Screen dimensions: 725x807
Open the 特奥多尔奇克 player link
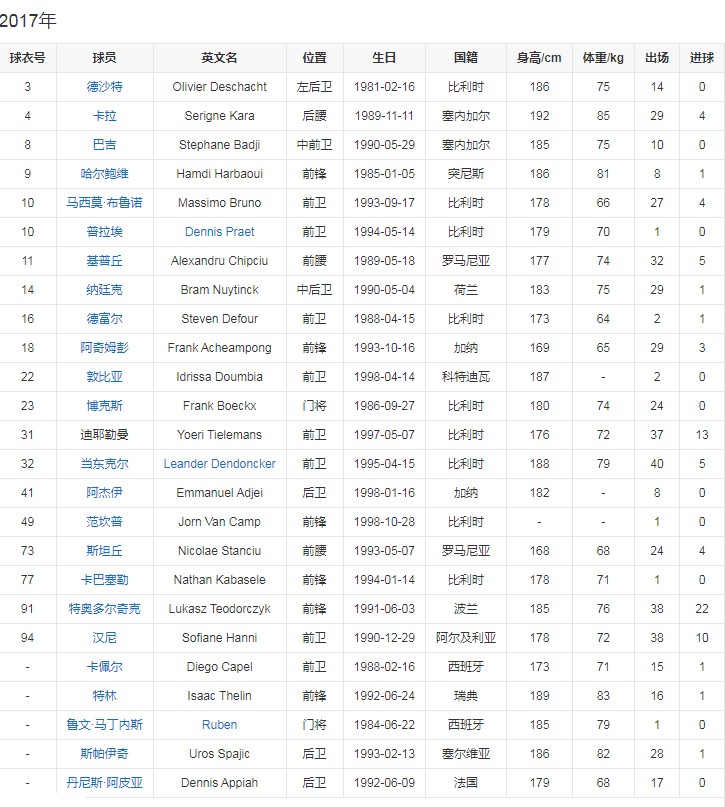[104, 609]
